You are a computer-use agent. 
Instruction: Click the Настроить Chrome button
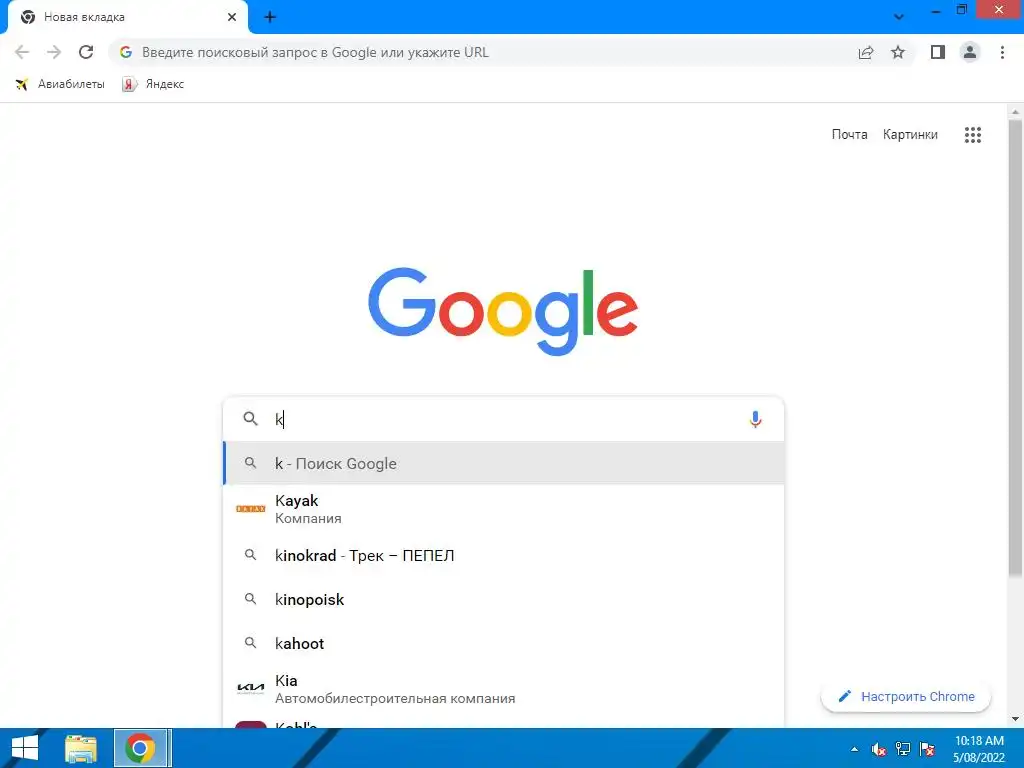tap(906, 697)
